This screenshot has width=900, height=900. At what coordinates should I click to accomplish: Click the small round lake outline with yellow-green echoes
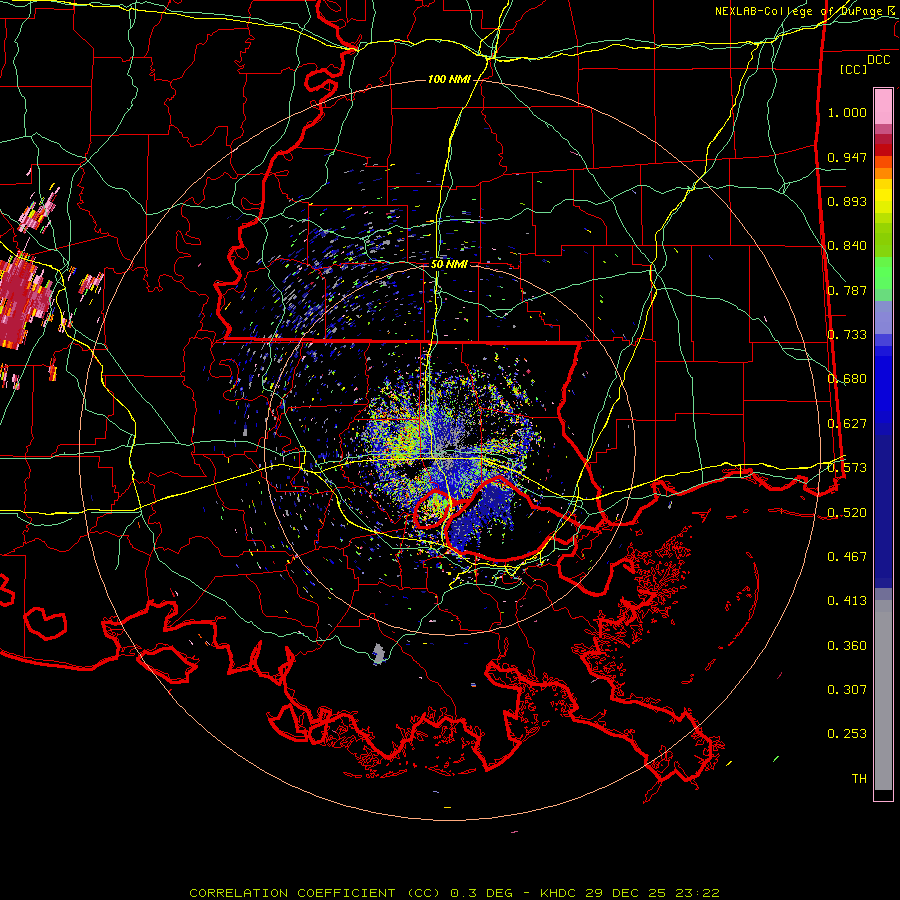point(433,509)
